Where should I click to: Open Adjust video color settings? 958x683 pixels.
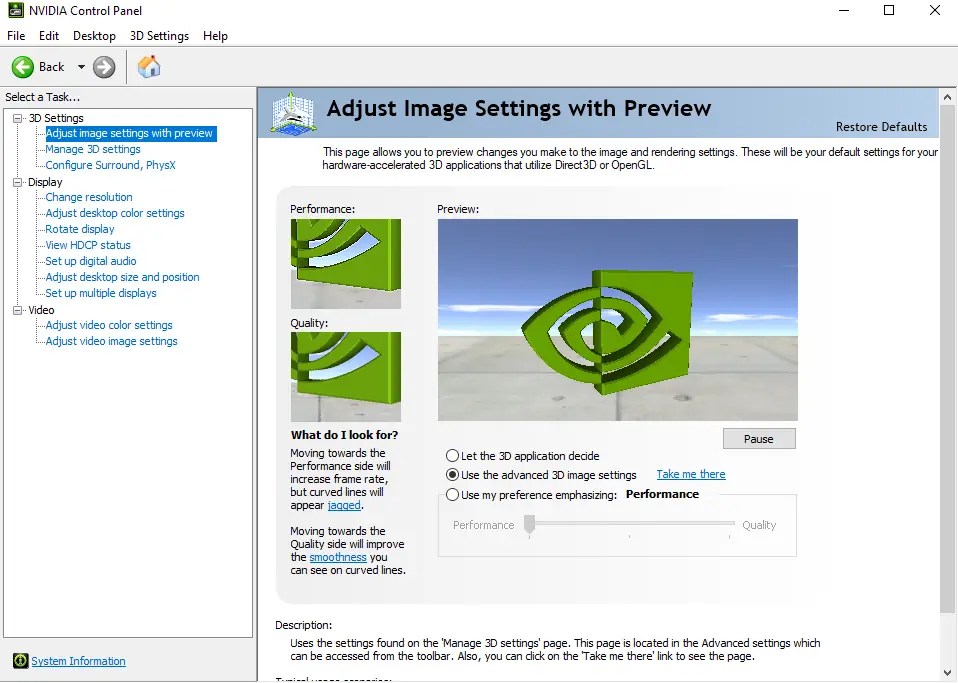[109, 325]
